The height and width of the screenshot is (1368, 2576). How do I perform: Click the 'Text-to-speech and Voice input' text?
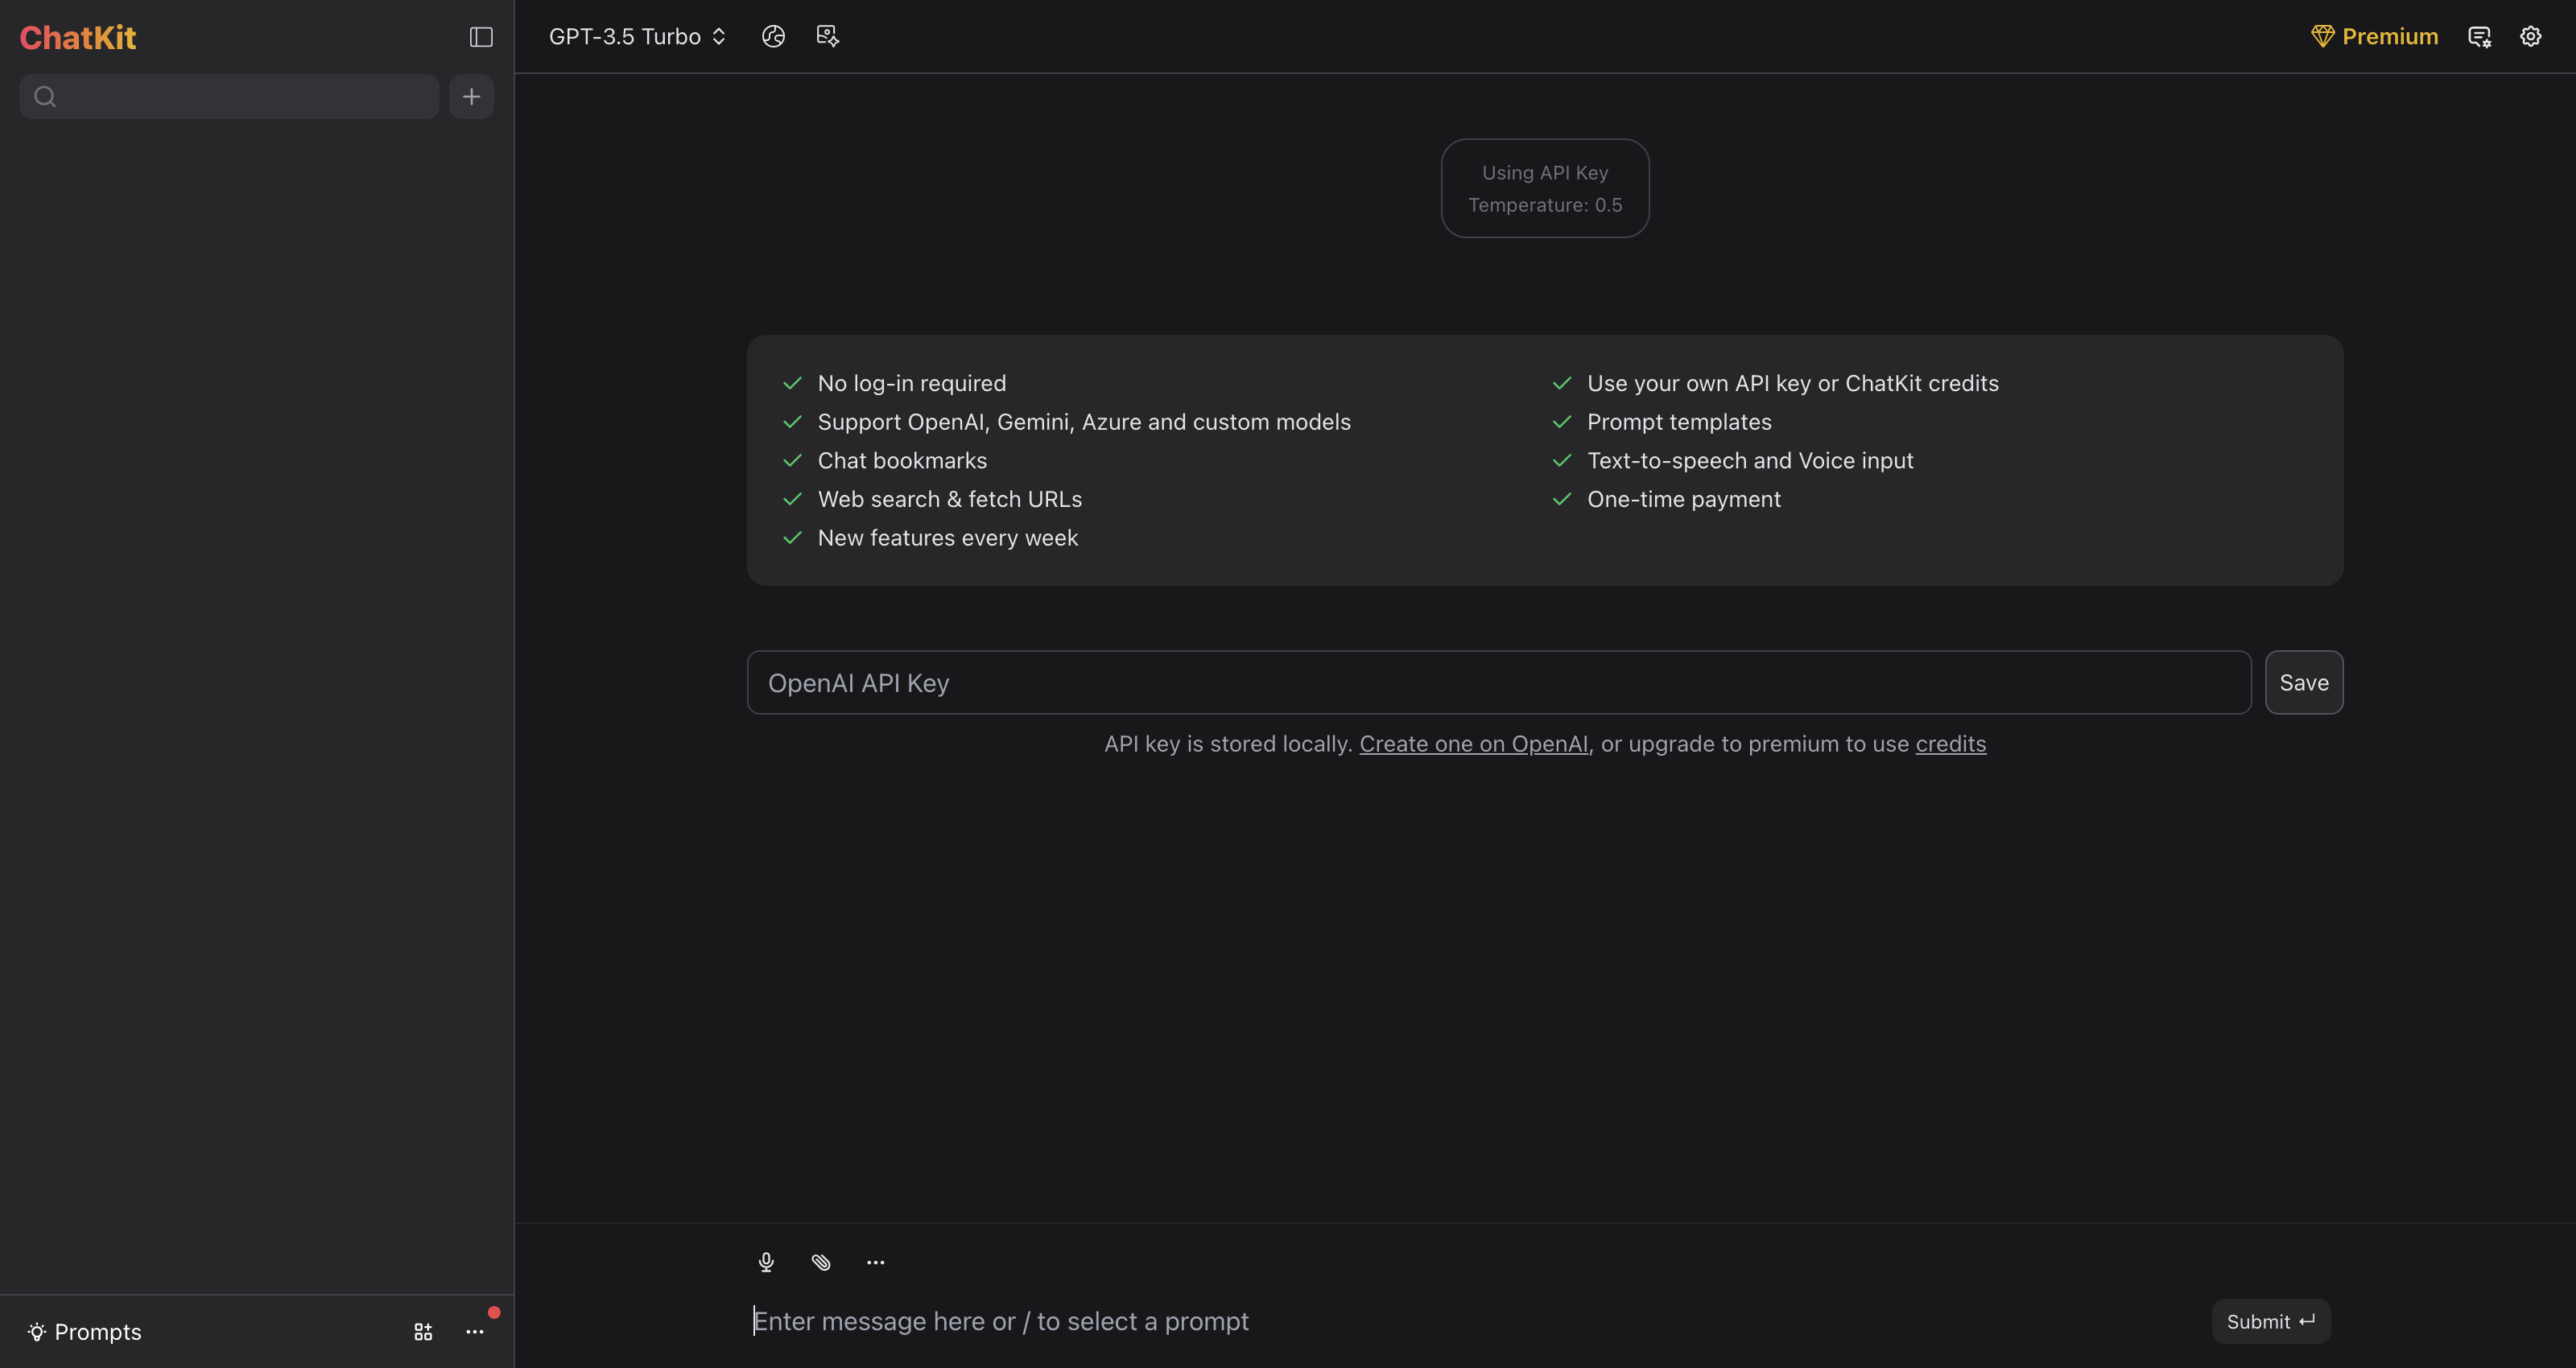[x=1750, y=460]
